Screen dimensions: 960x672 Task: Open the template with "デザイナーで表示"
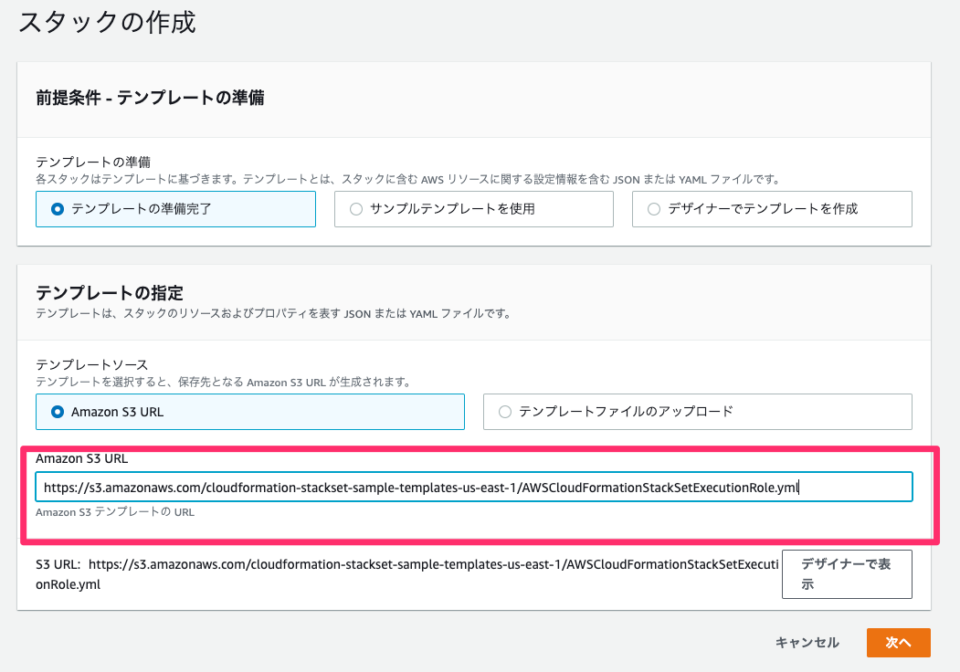coord(846,574)
